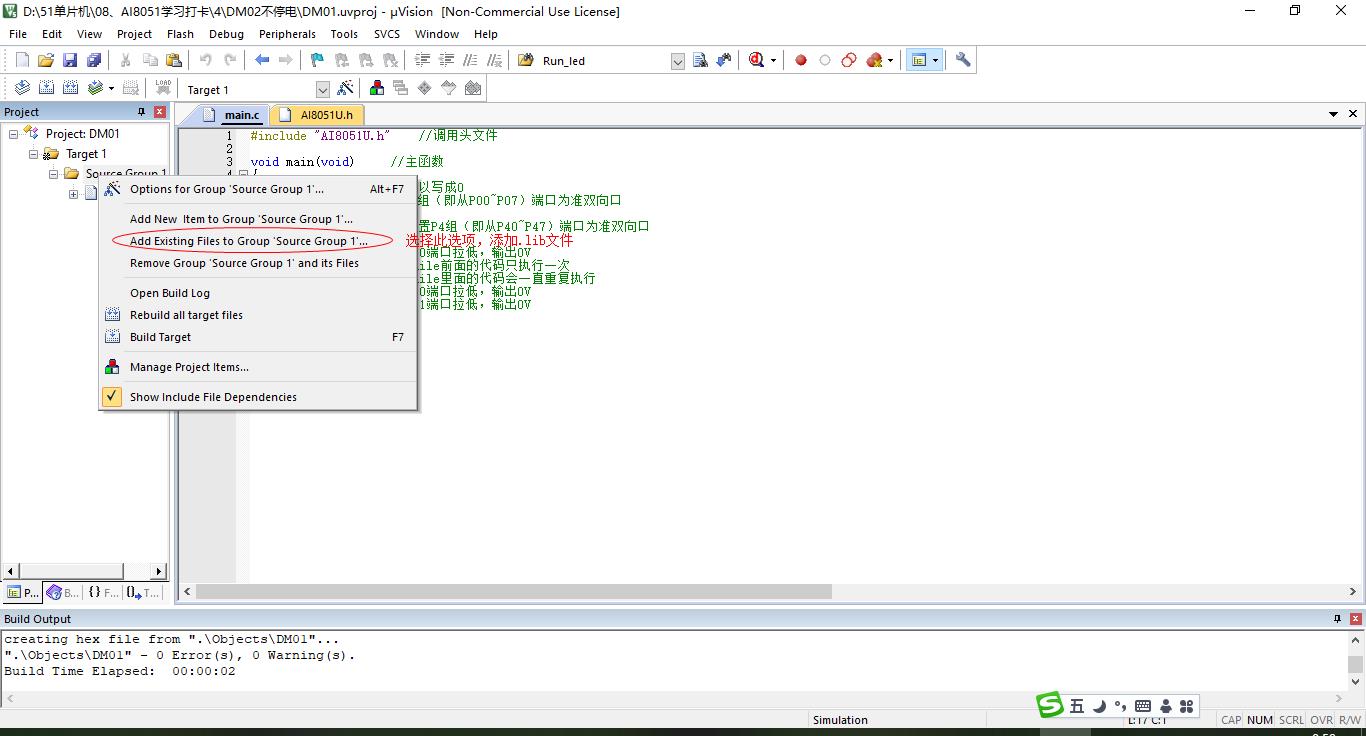Pin the Project panel with pushpin
This screenshot has width=1366, height=736.
click(141, 112)
